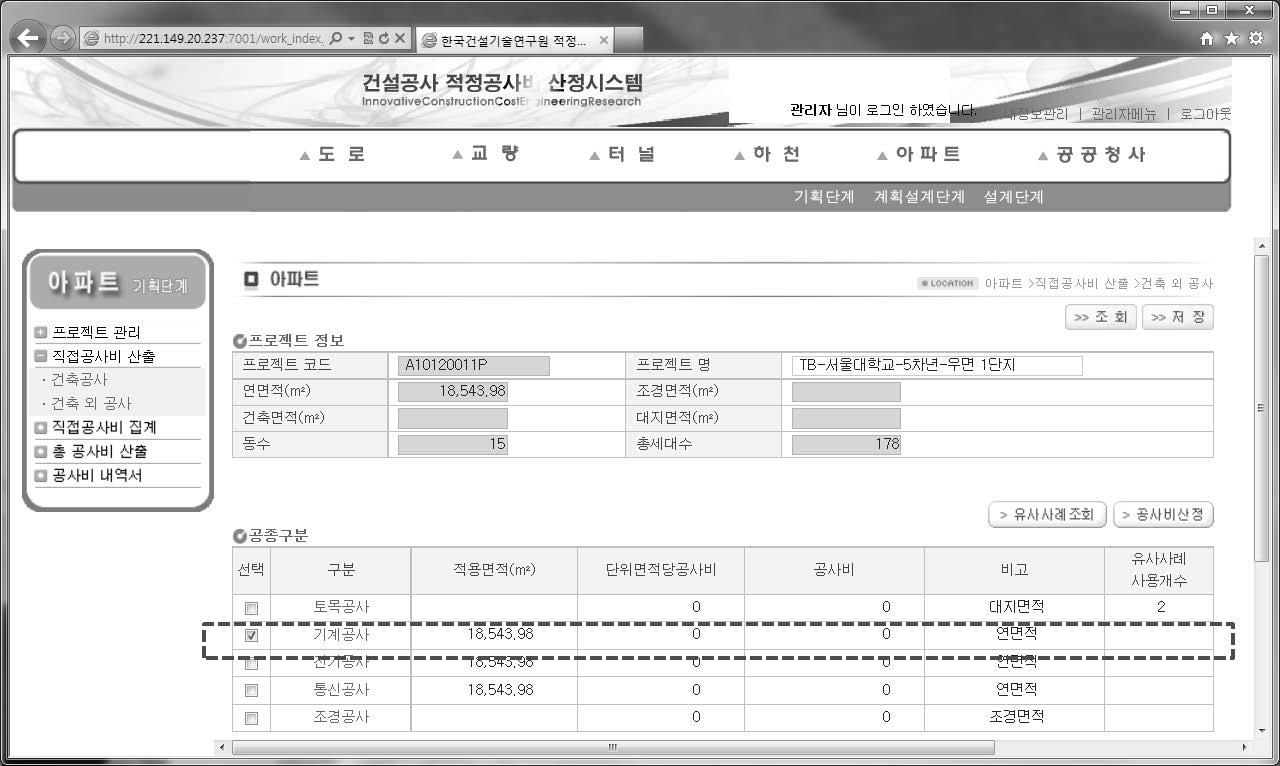Open the 하천 main menu
The height and width of the screenshot is (766, 1280).
(767, 154)
